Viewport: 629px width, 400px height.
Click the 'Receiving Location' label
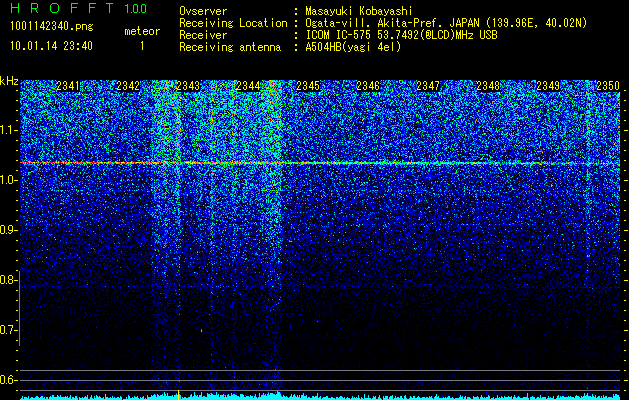pos(233,23)
